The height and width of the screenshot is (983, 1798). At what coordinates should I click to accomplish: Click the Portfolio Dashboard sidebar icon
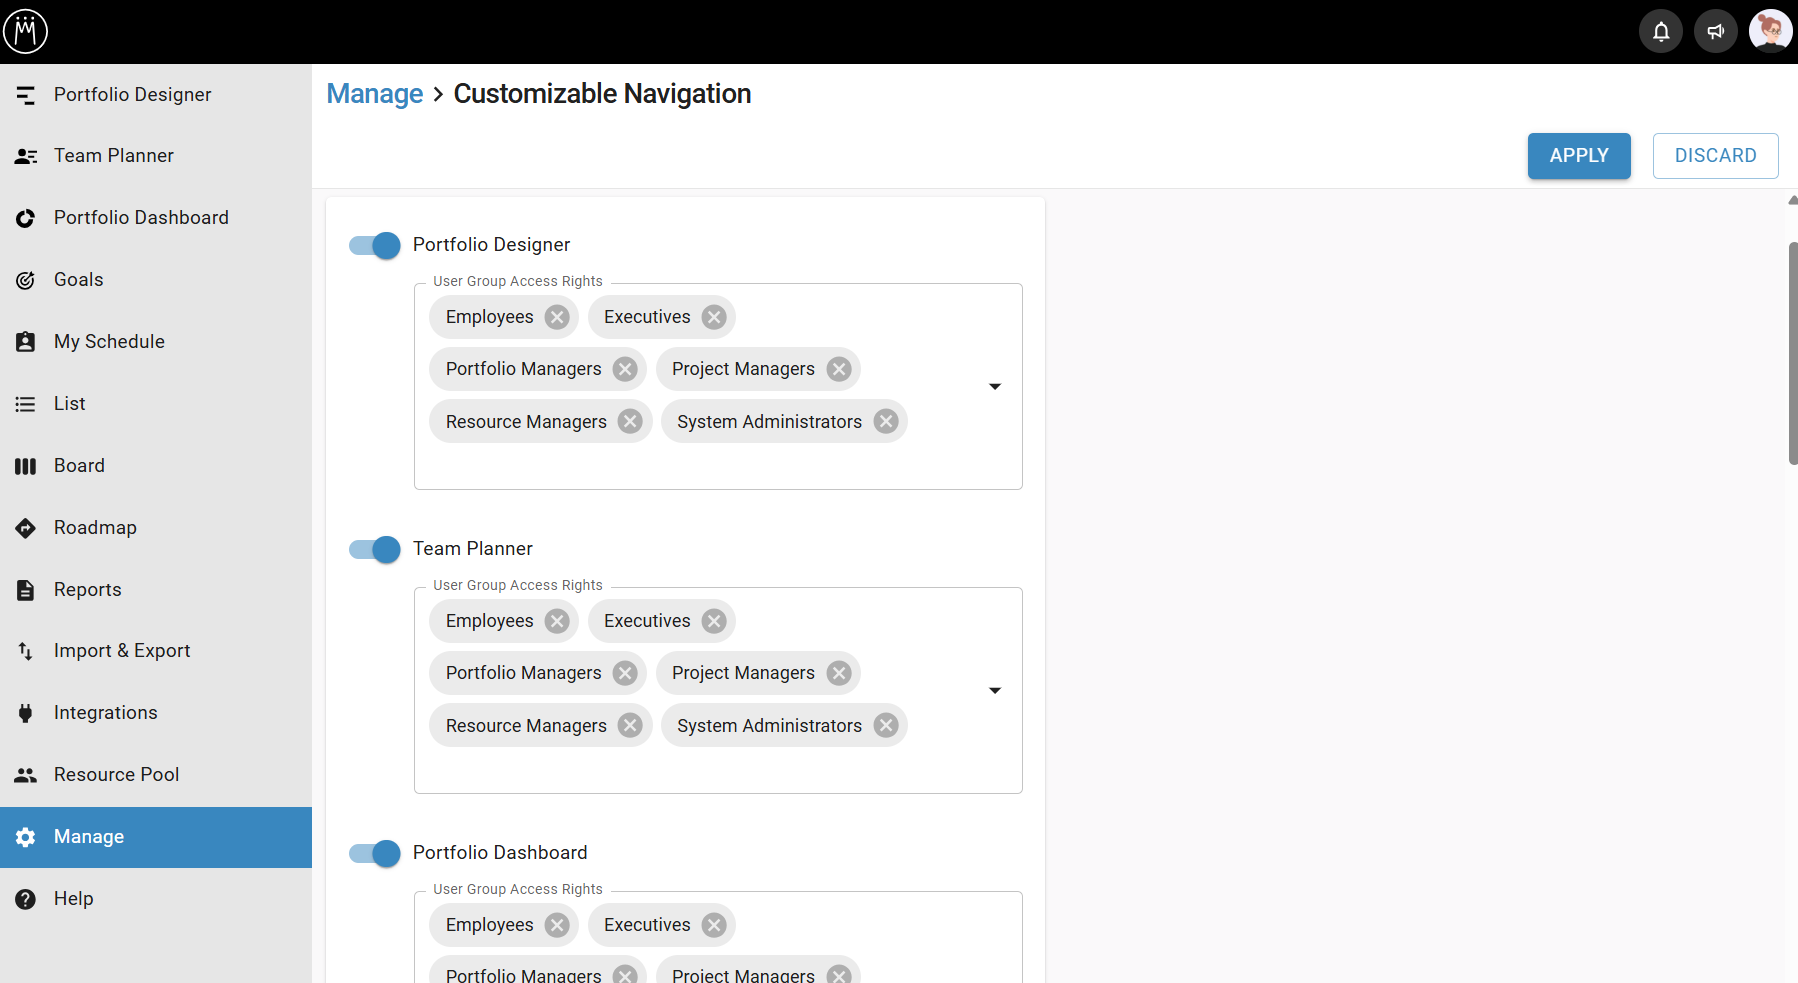coord(26,218)
